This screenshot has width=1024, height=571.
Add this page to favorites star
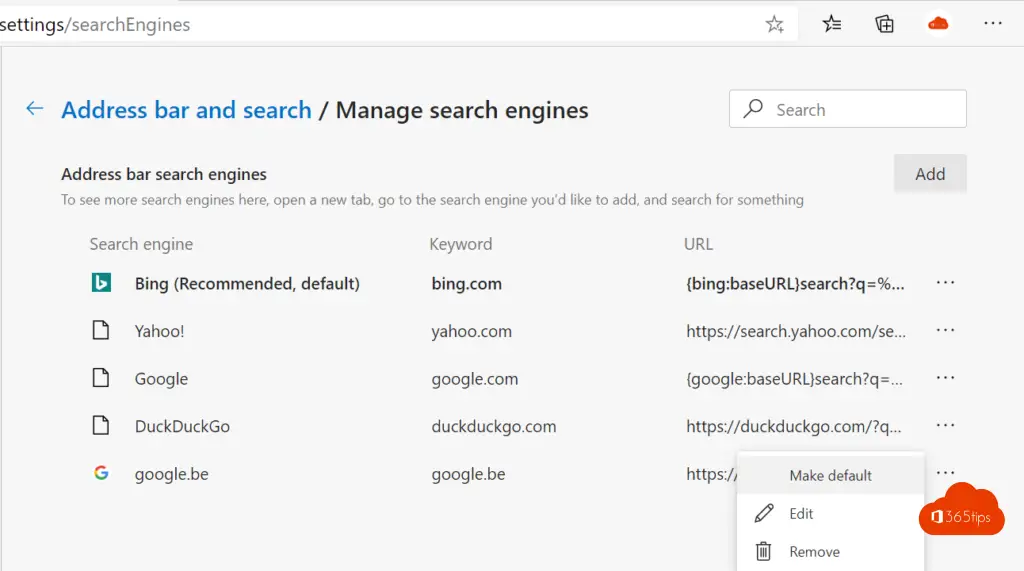tap(775, 24)
